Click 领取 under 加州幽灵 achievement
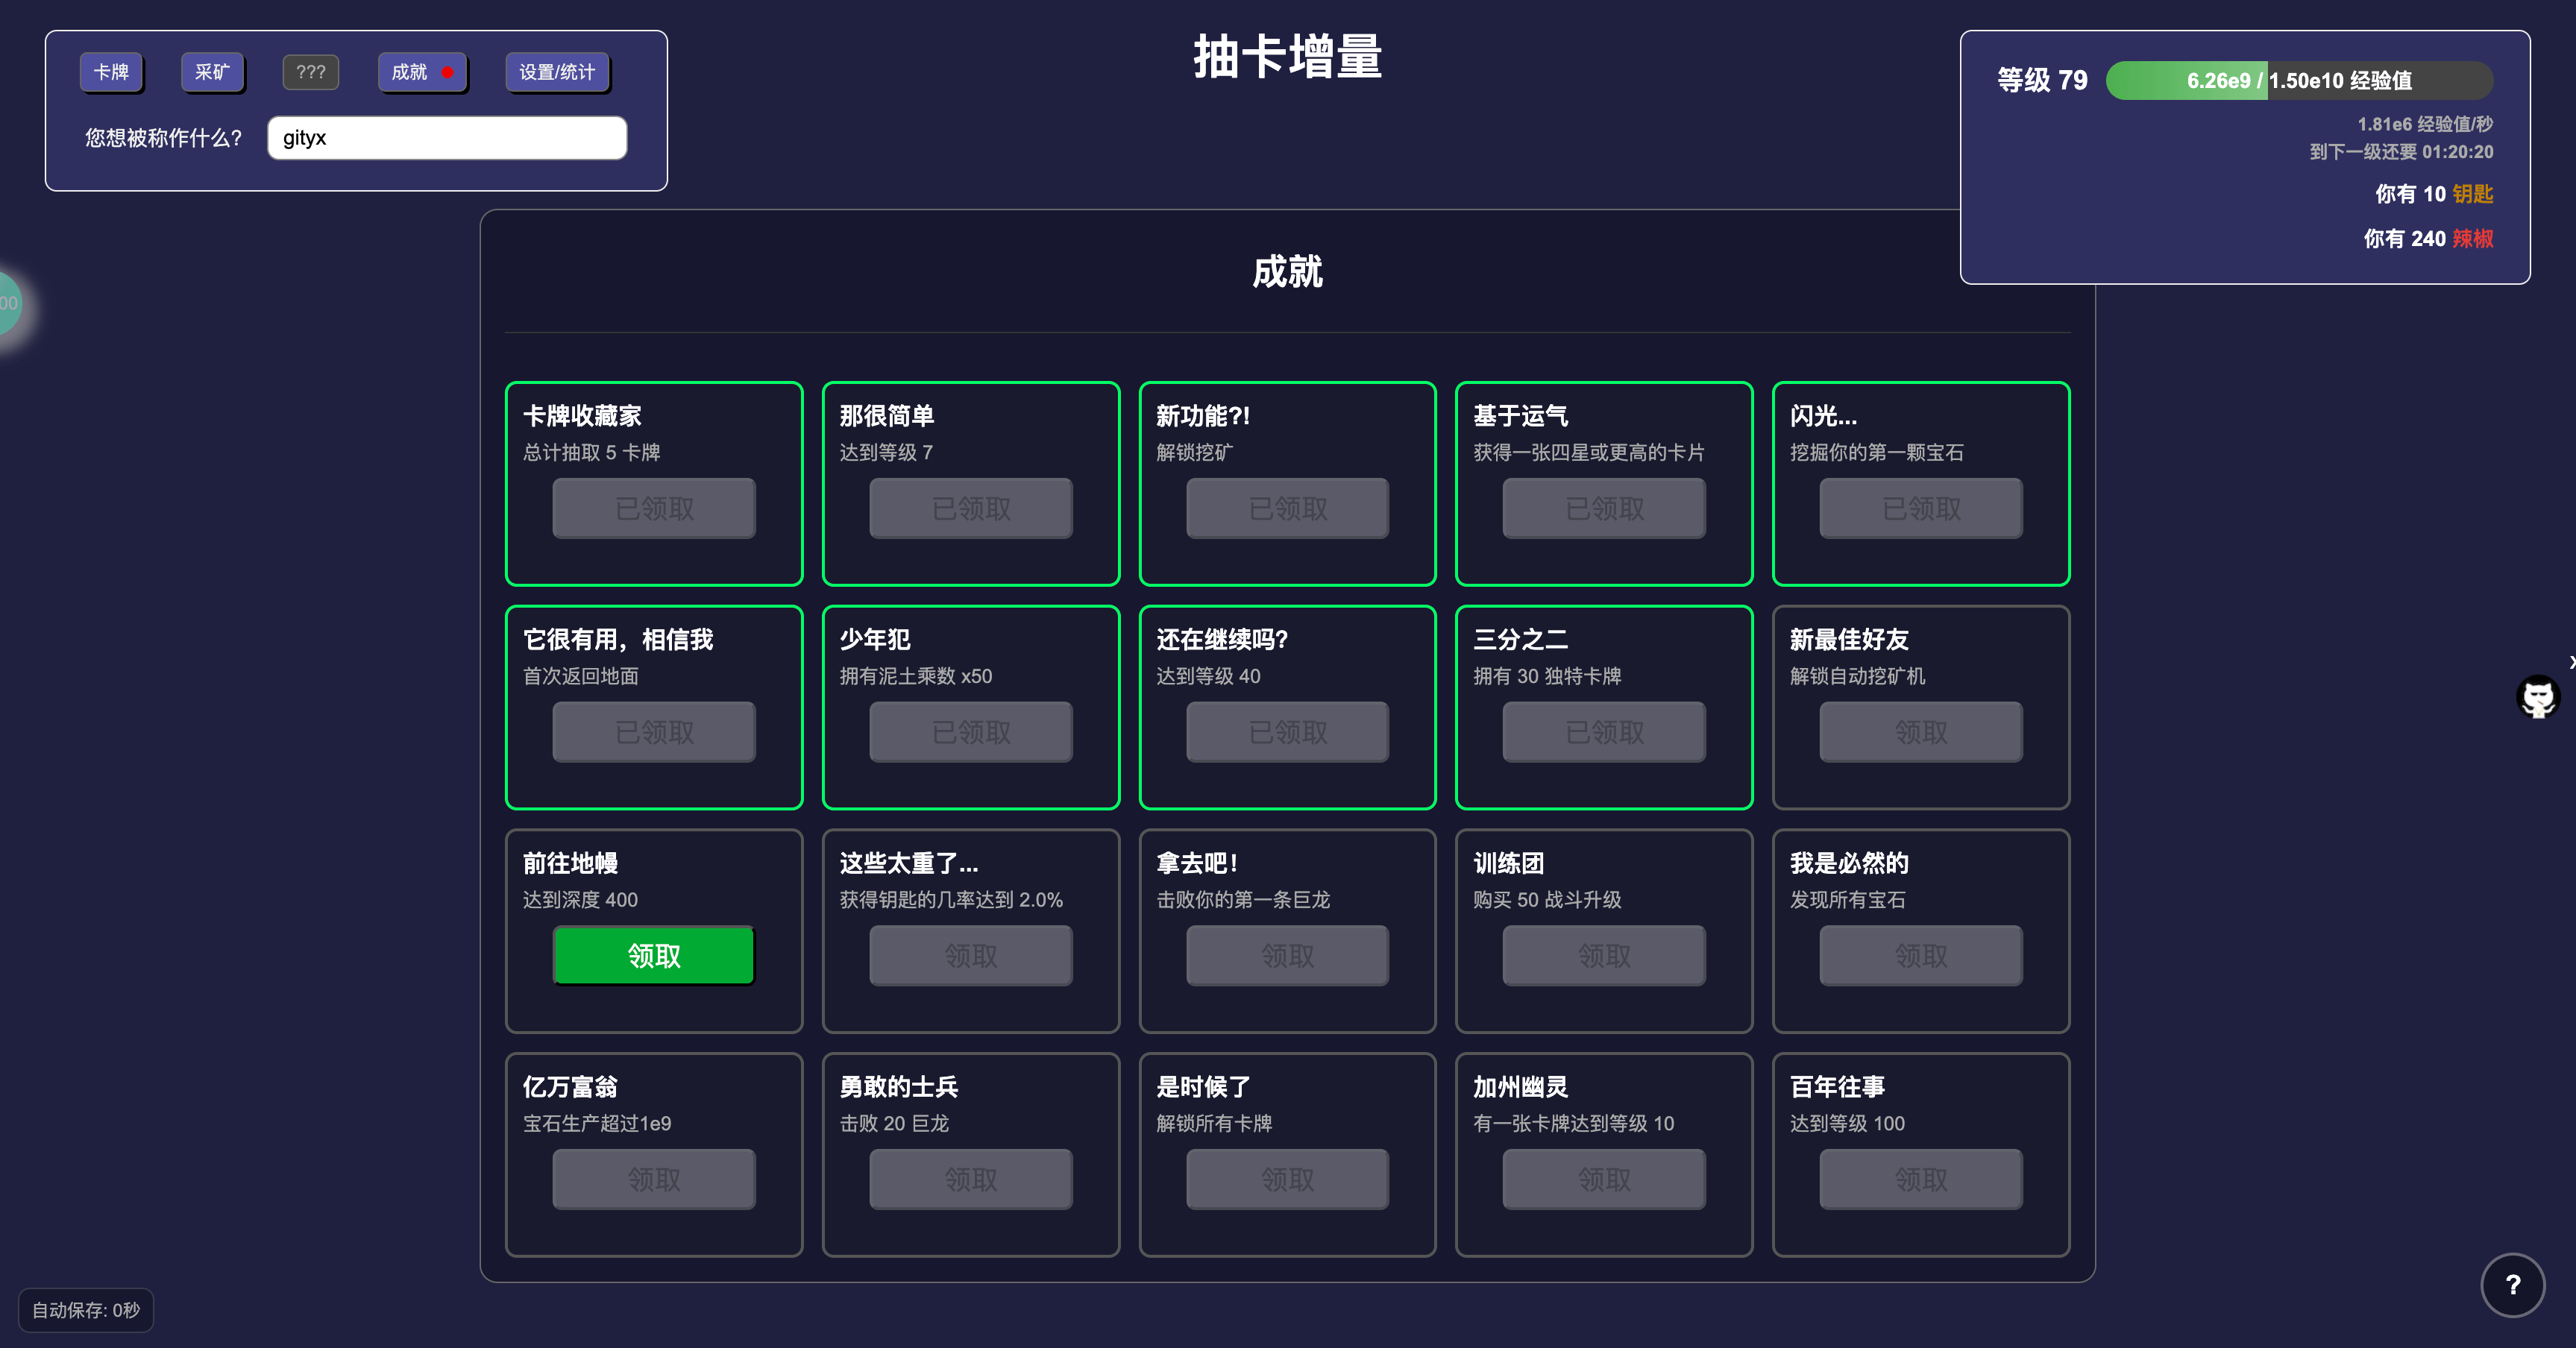Viewport: 2576px width, 1348px height. point(1603,1179)
